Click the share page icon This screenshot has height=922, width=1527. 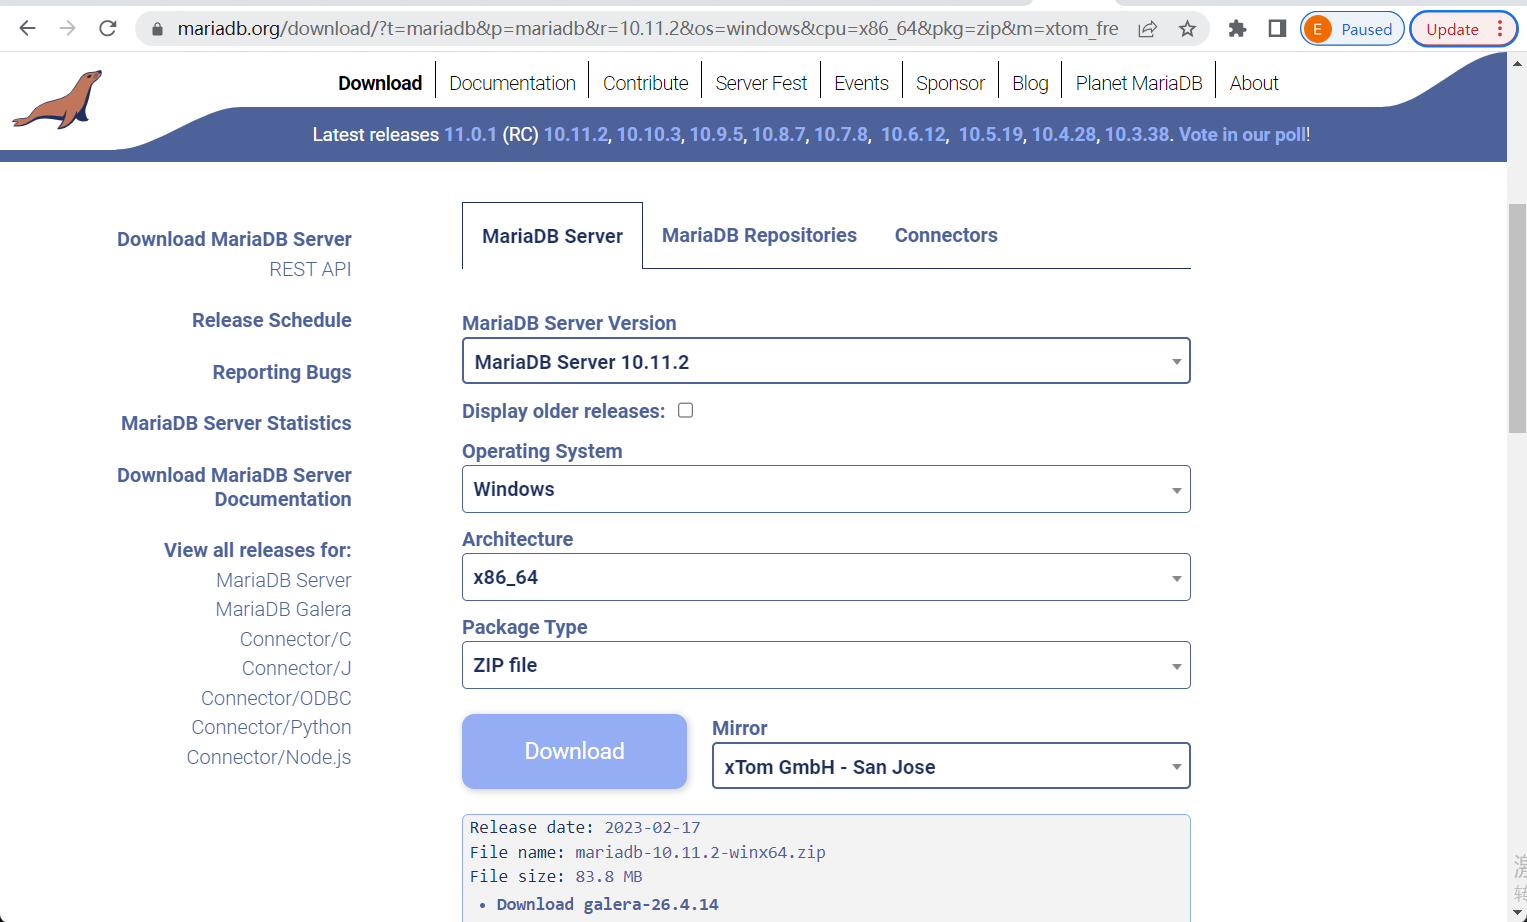pos(1147,29)
